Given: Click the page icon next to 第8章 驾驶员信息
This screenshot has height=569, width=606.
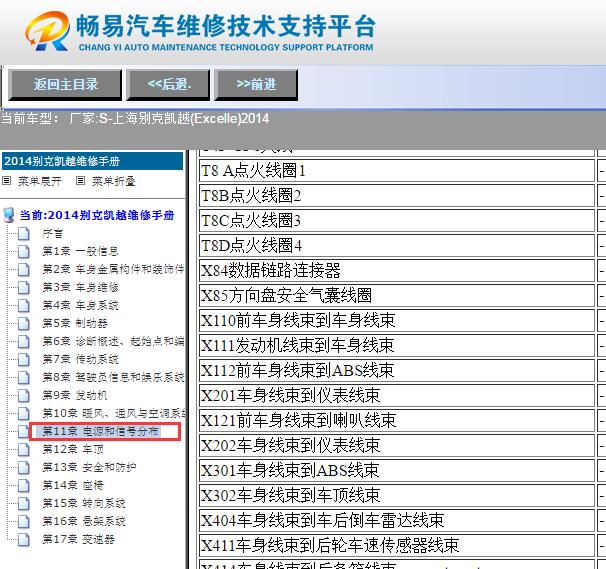Looking at the screenshot, I should tap(24, 377).
